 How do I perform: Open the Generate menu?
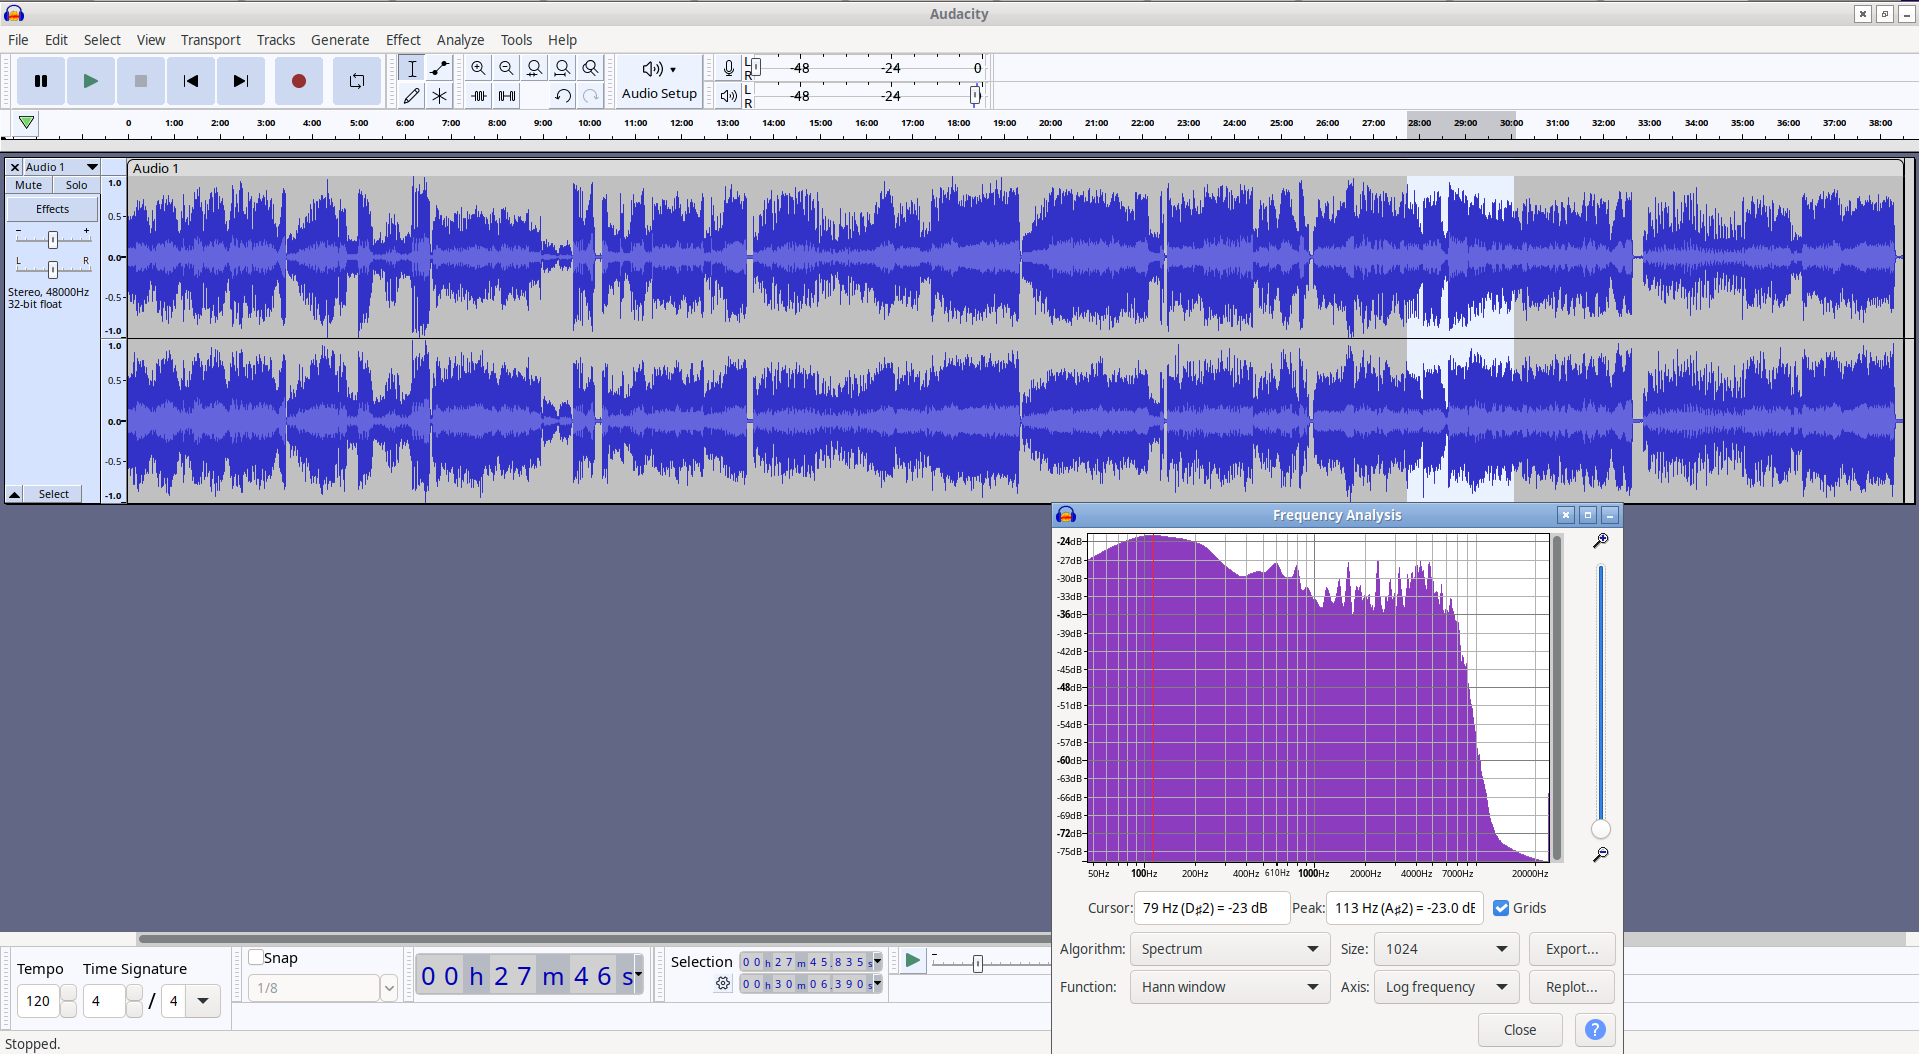click(x=340, y=40)
